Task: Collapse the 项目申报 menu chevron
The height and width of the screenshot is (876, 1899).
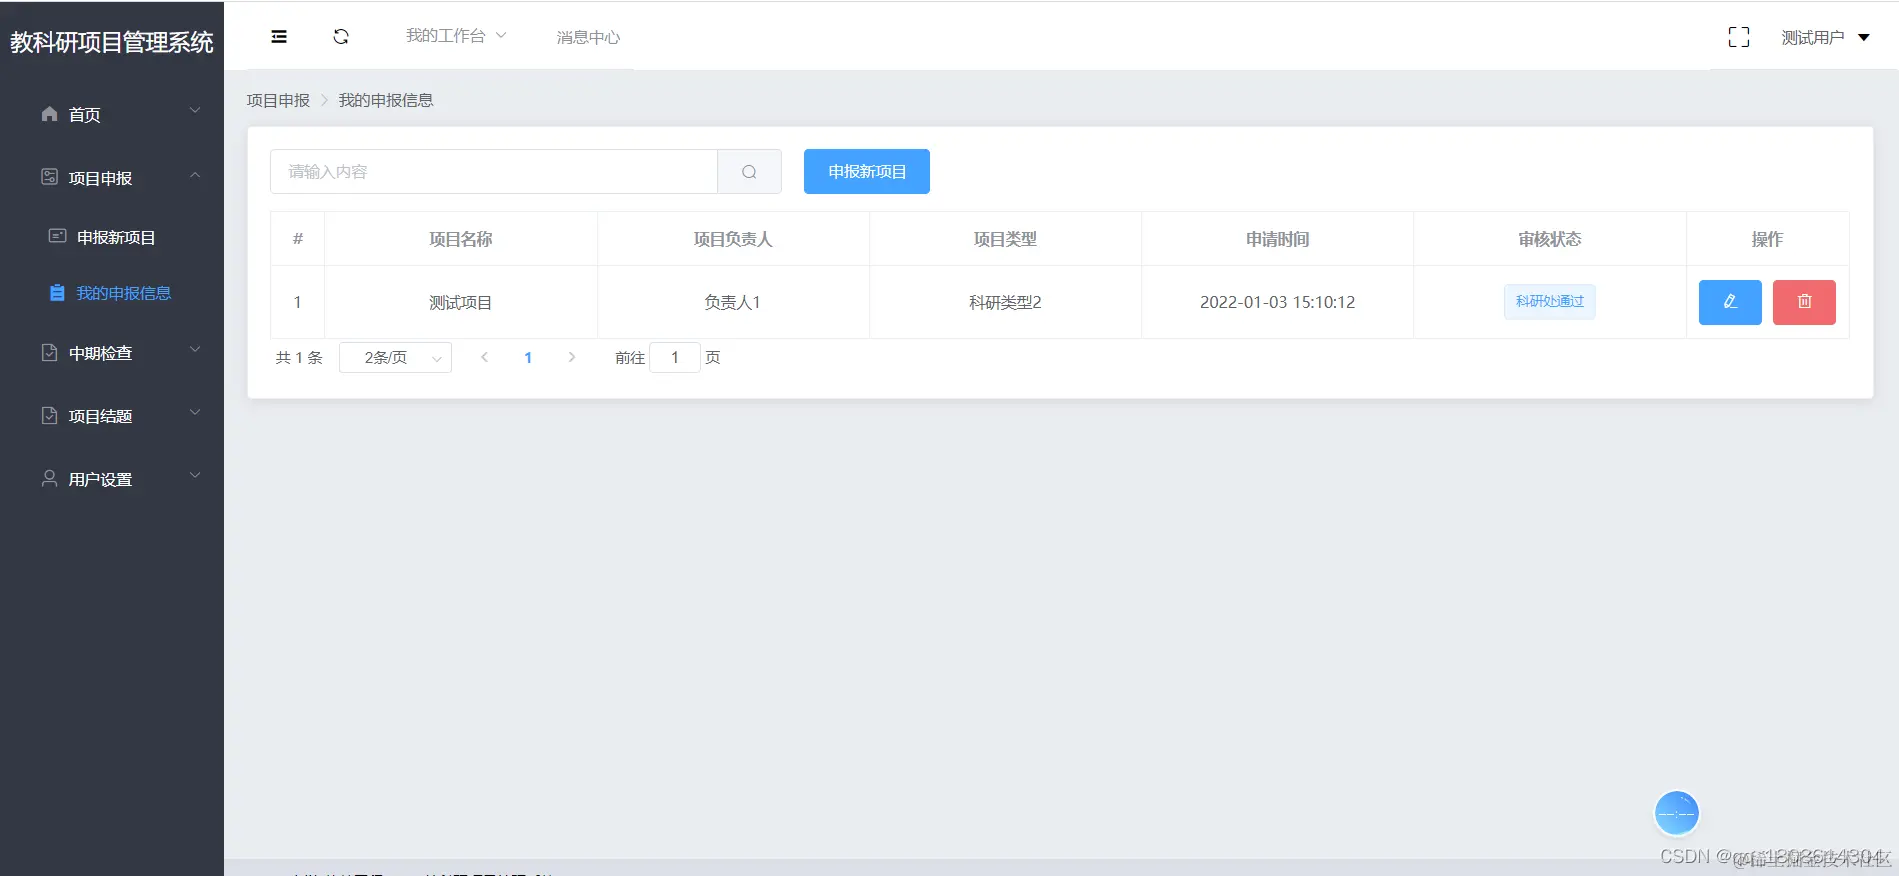Action: click(x=195, y=175)
